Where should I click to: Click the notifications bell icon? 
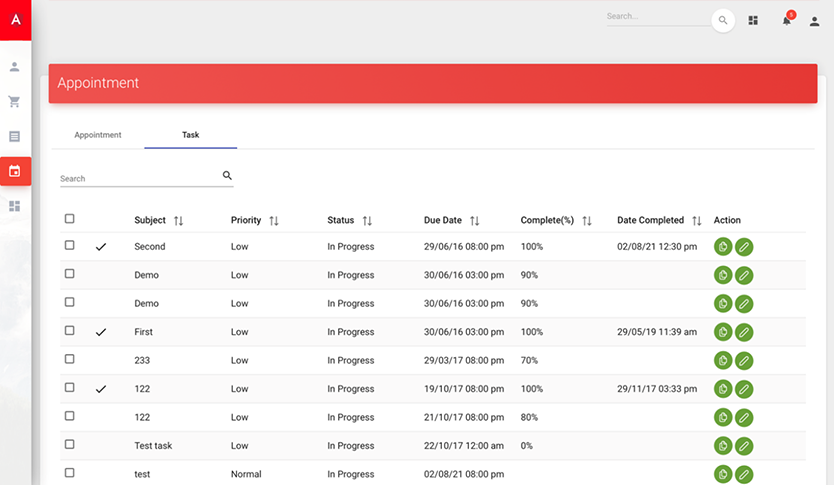tap(786, 21)
